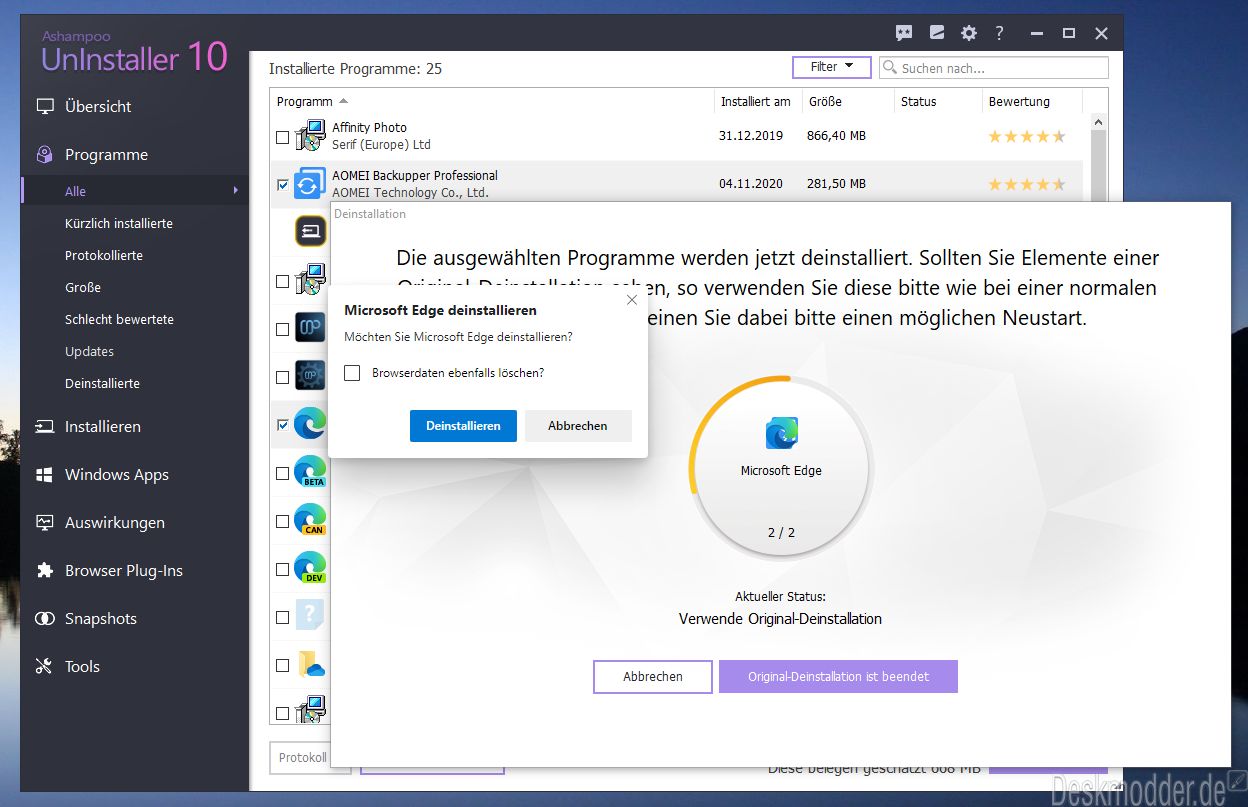Screen dimensions: 1248x807
Task: Toggle checkbox for Edge Dev row
Action: coord(282,569)
